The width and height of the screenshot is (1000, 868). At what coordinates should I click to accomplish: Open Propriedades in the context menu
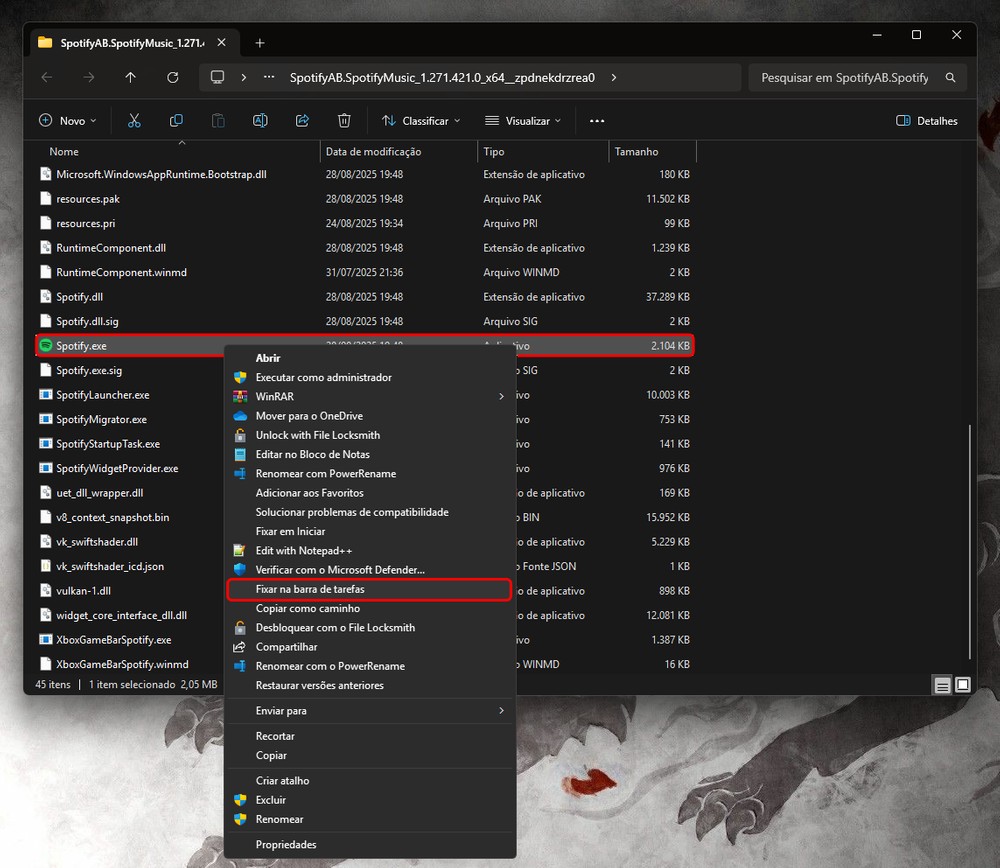click(x=286, y=845)
